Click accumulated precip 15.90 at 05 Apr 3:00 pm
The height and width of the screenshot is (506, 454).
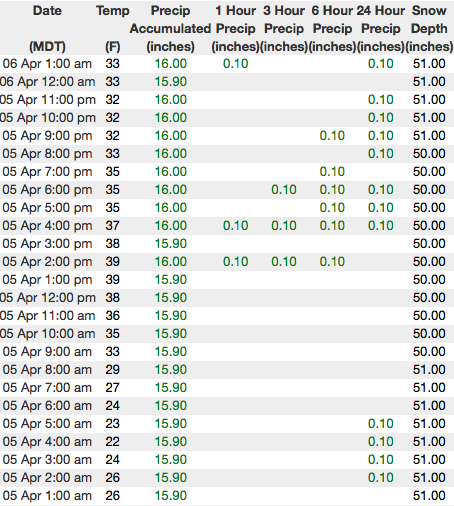click(x=171, y=244)
